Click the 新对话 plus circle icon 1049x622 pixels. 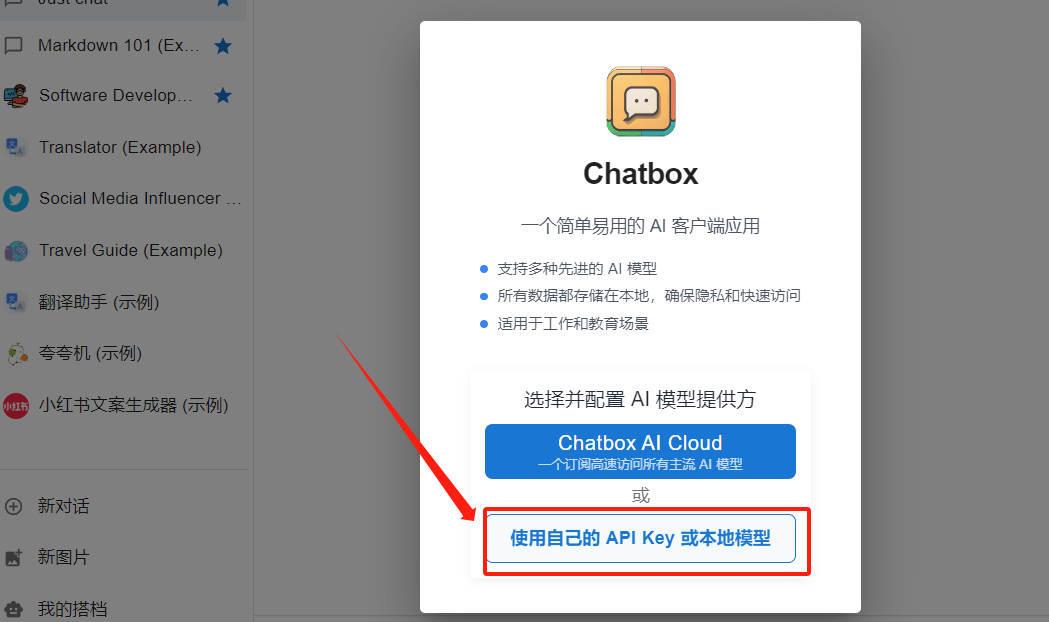tap(13, 506)
